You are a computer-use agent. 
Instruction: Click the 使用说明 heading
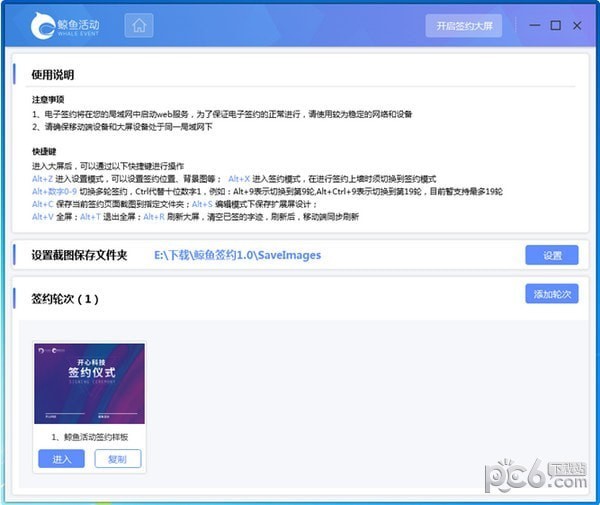tap(53, 75)
